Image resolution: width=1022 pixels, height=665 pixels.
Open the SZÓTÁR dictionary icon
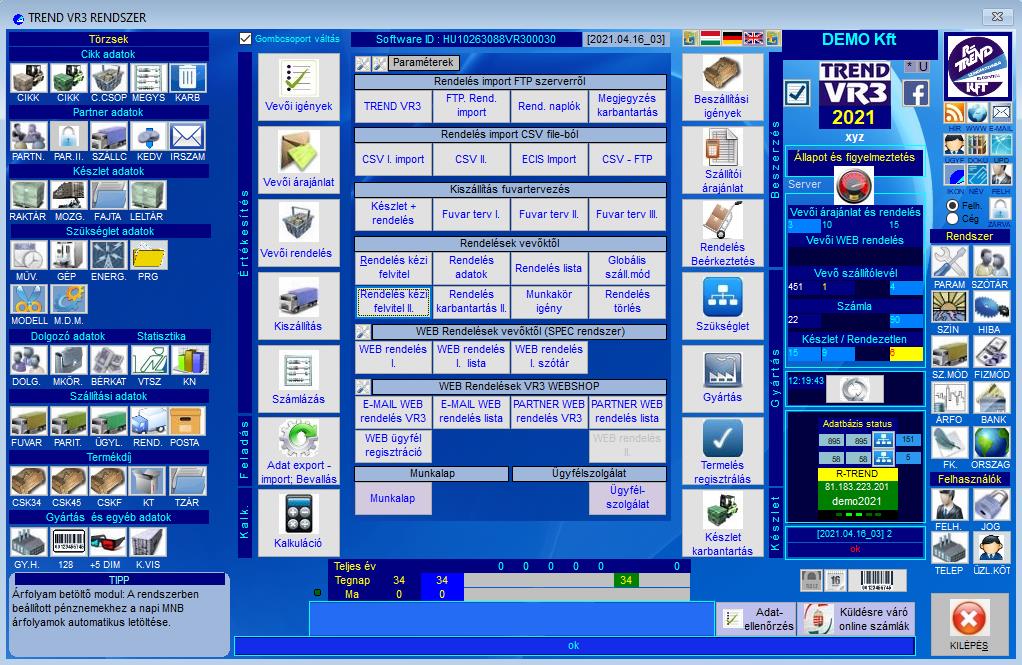coord(991,263)
